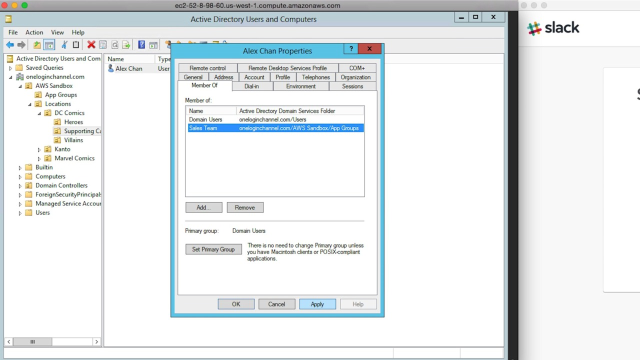Viewport: 640px width, 360px height.
Task: Click the Saved Queries folder icon
Action: [x=19, y=68]
